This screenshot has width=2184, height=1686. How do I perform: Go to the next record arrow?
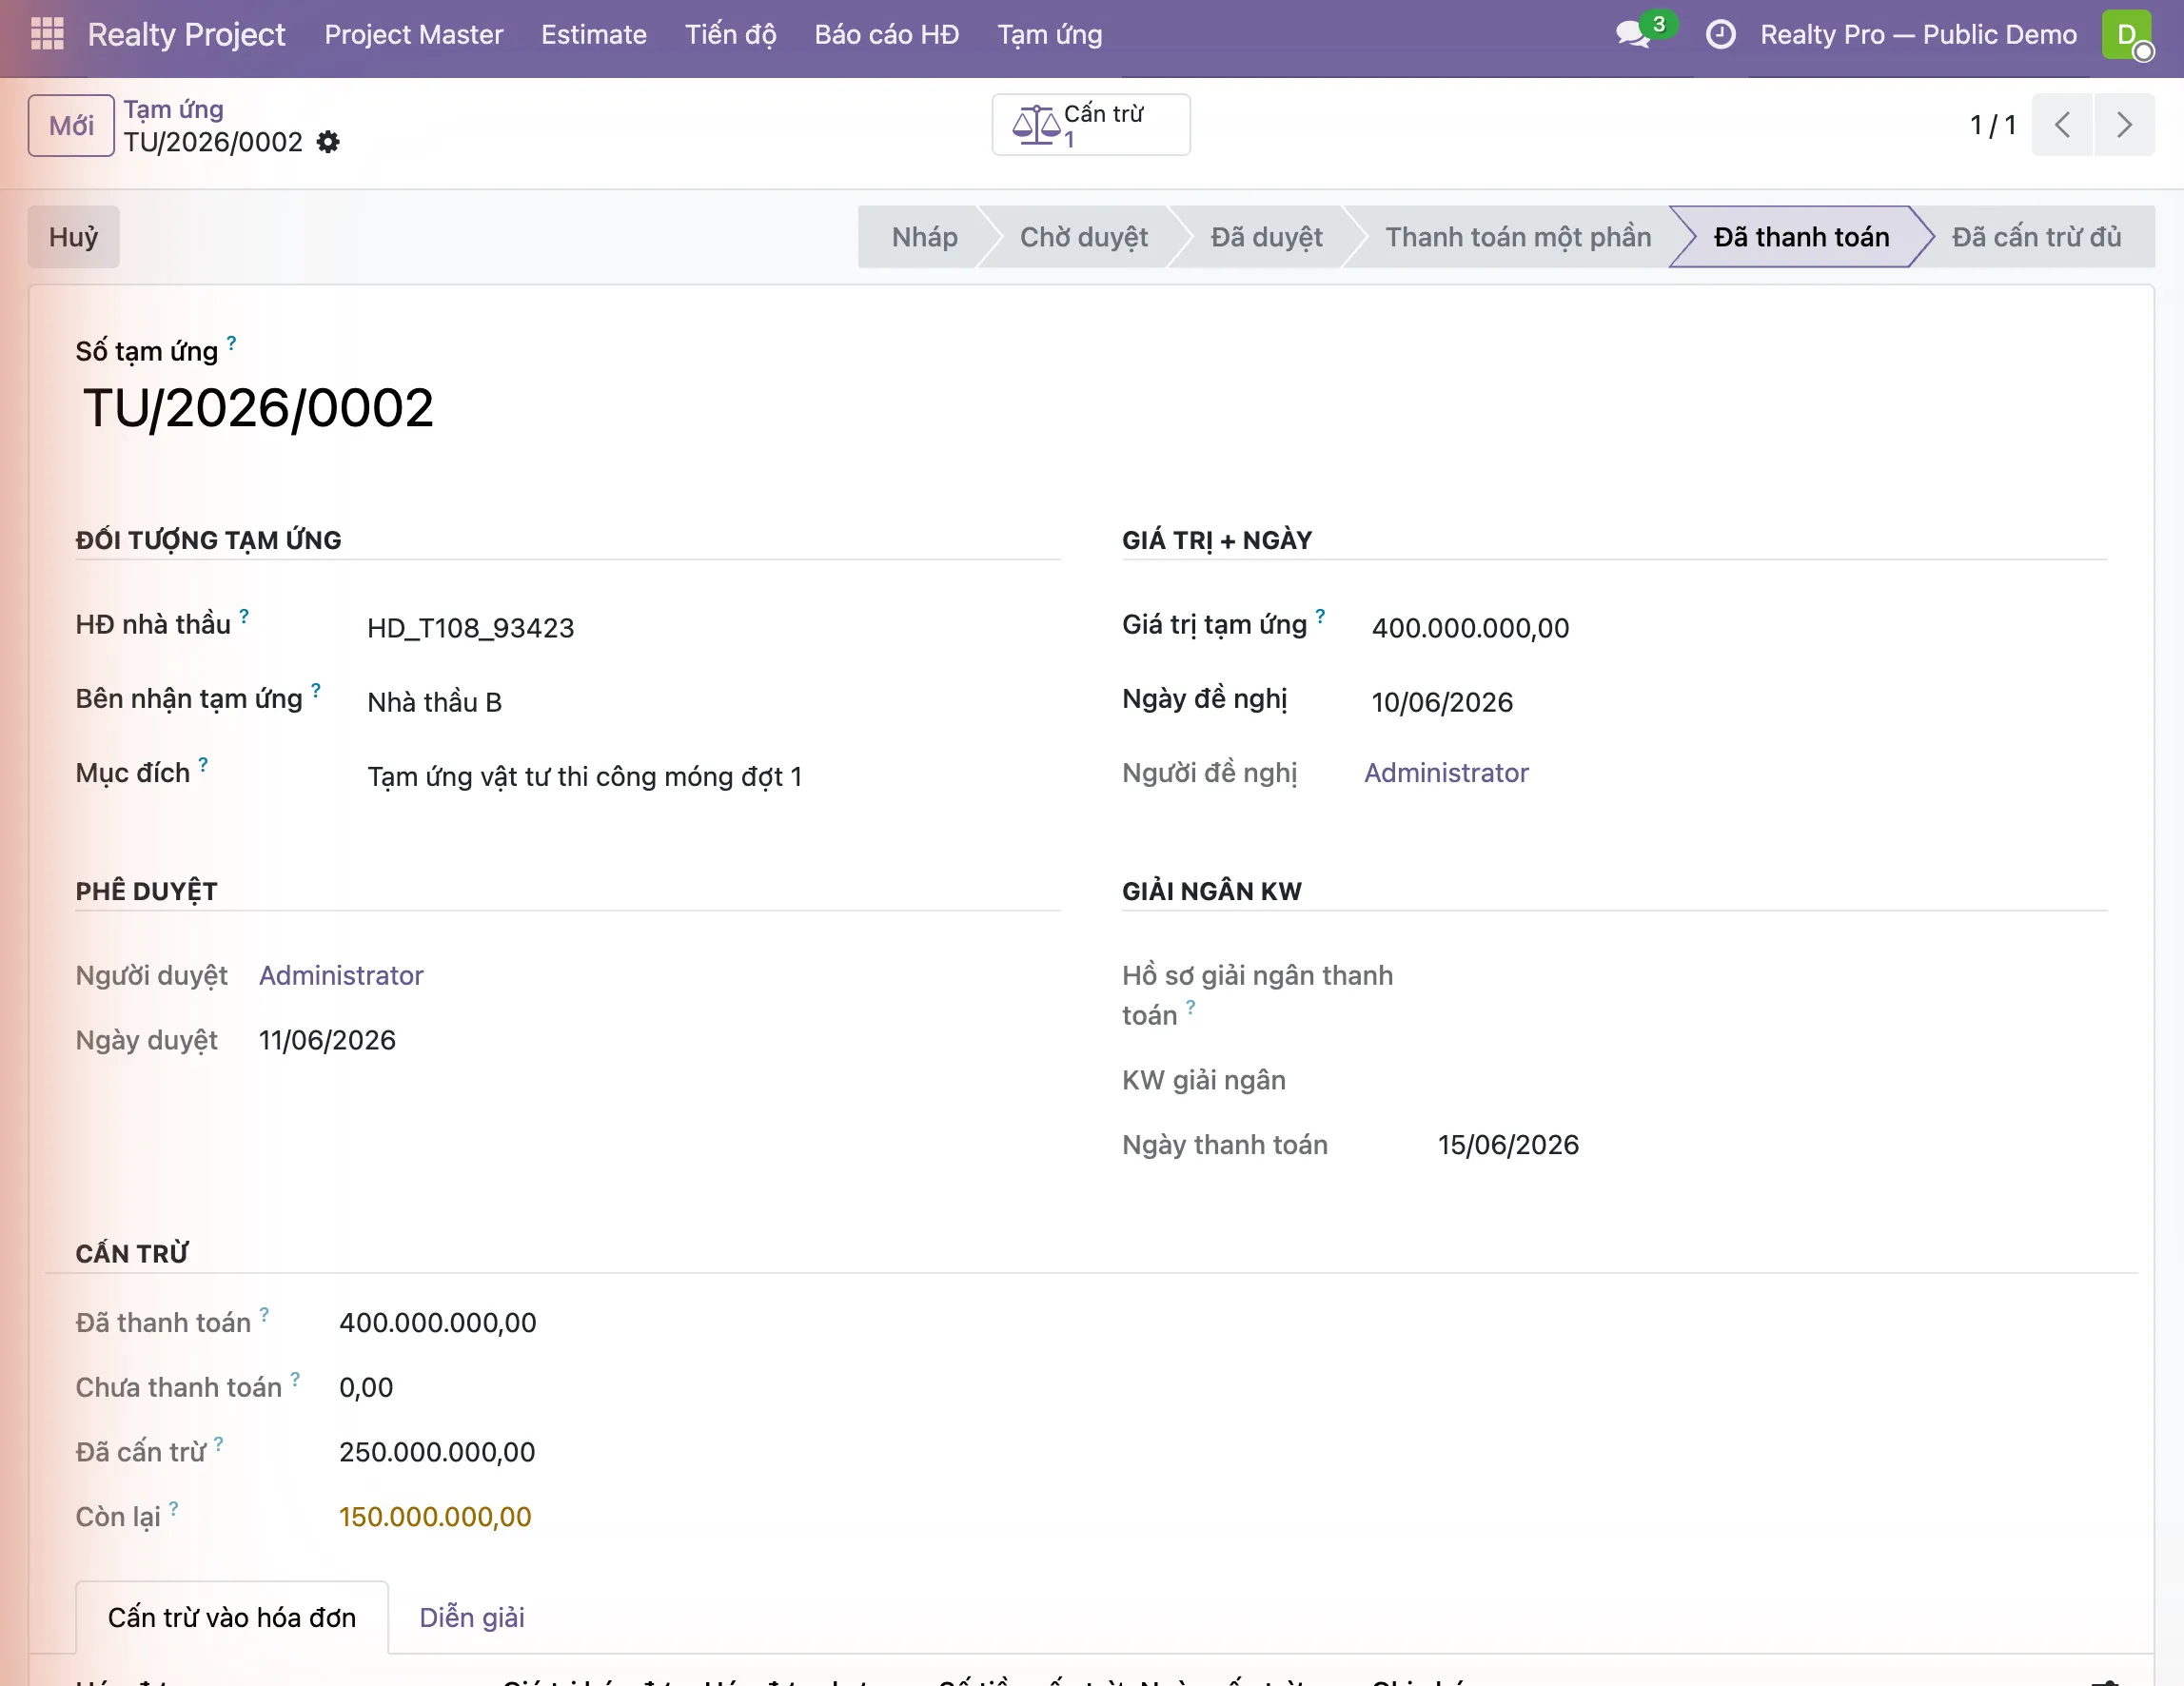coord(2124,125)
